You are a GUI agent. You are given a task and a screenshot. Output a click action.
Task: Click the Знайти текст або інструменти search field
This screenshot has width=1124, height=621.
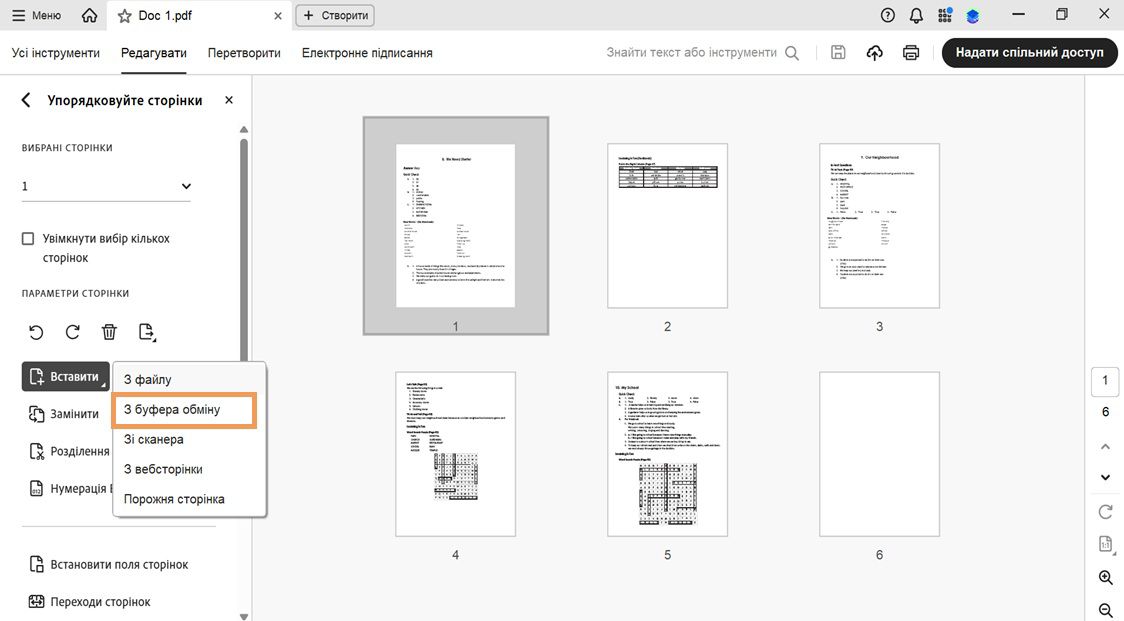(692, 52)
